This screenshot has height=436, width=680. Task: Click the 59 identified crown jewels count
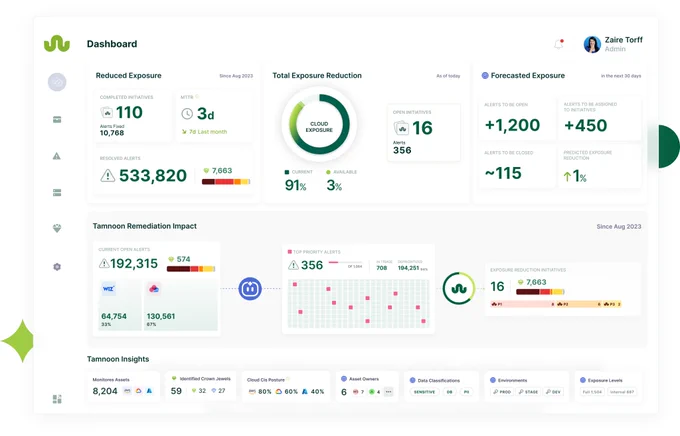coord(176,391)
